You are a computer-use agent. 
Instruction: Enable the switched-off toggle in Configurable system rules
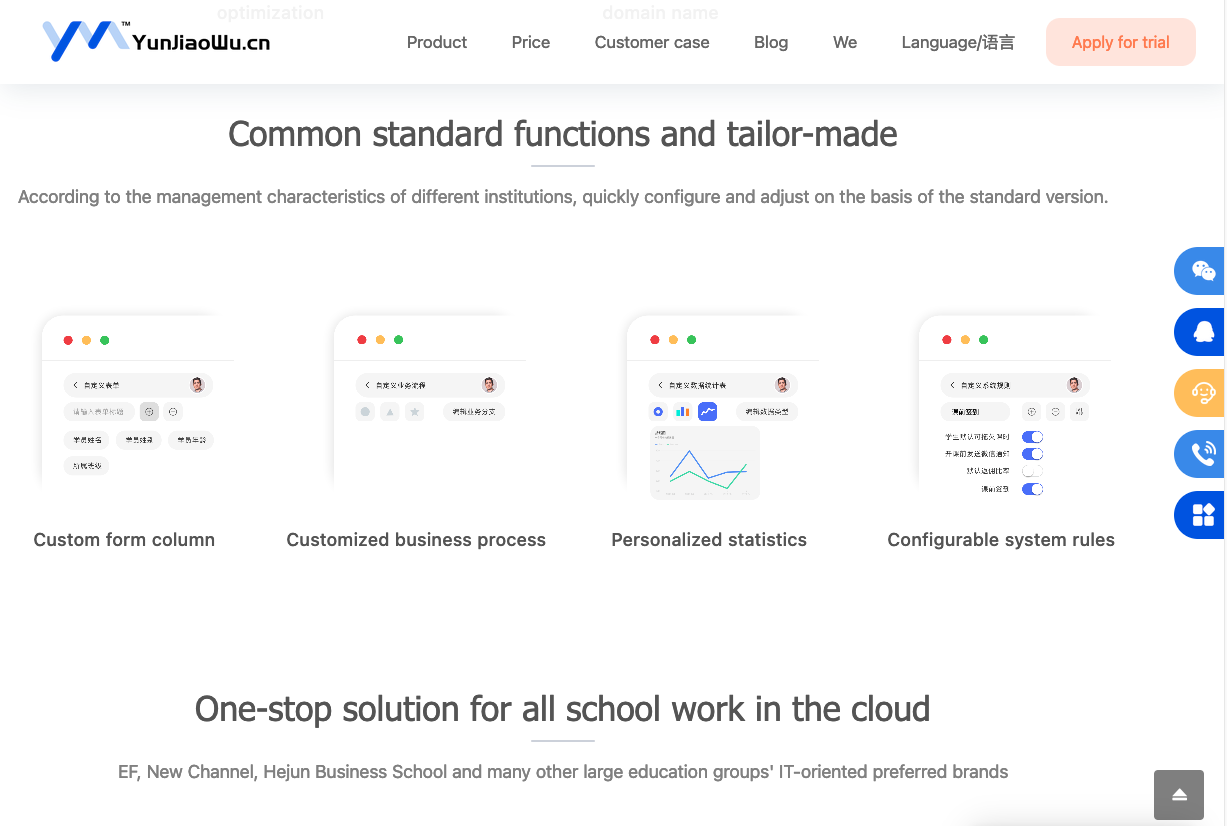point(1032,471)
